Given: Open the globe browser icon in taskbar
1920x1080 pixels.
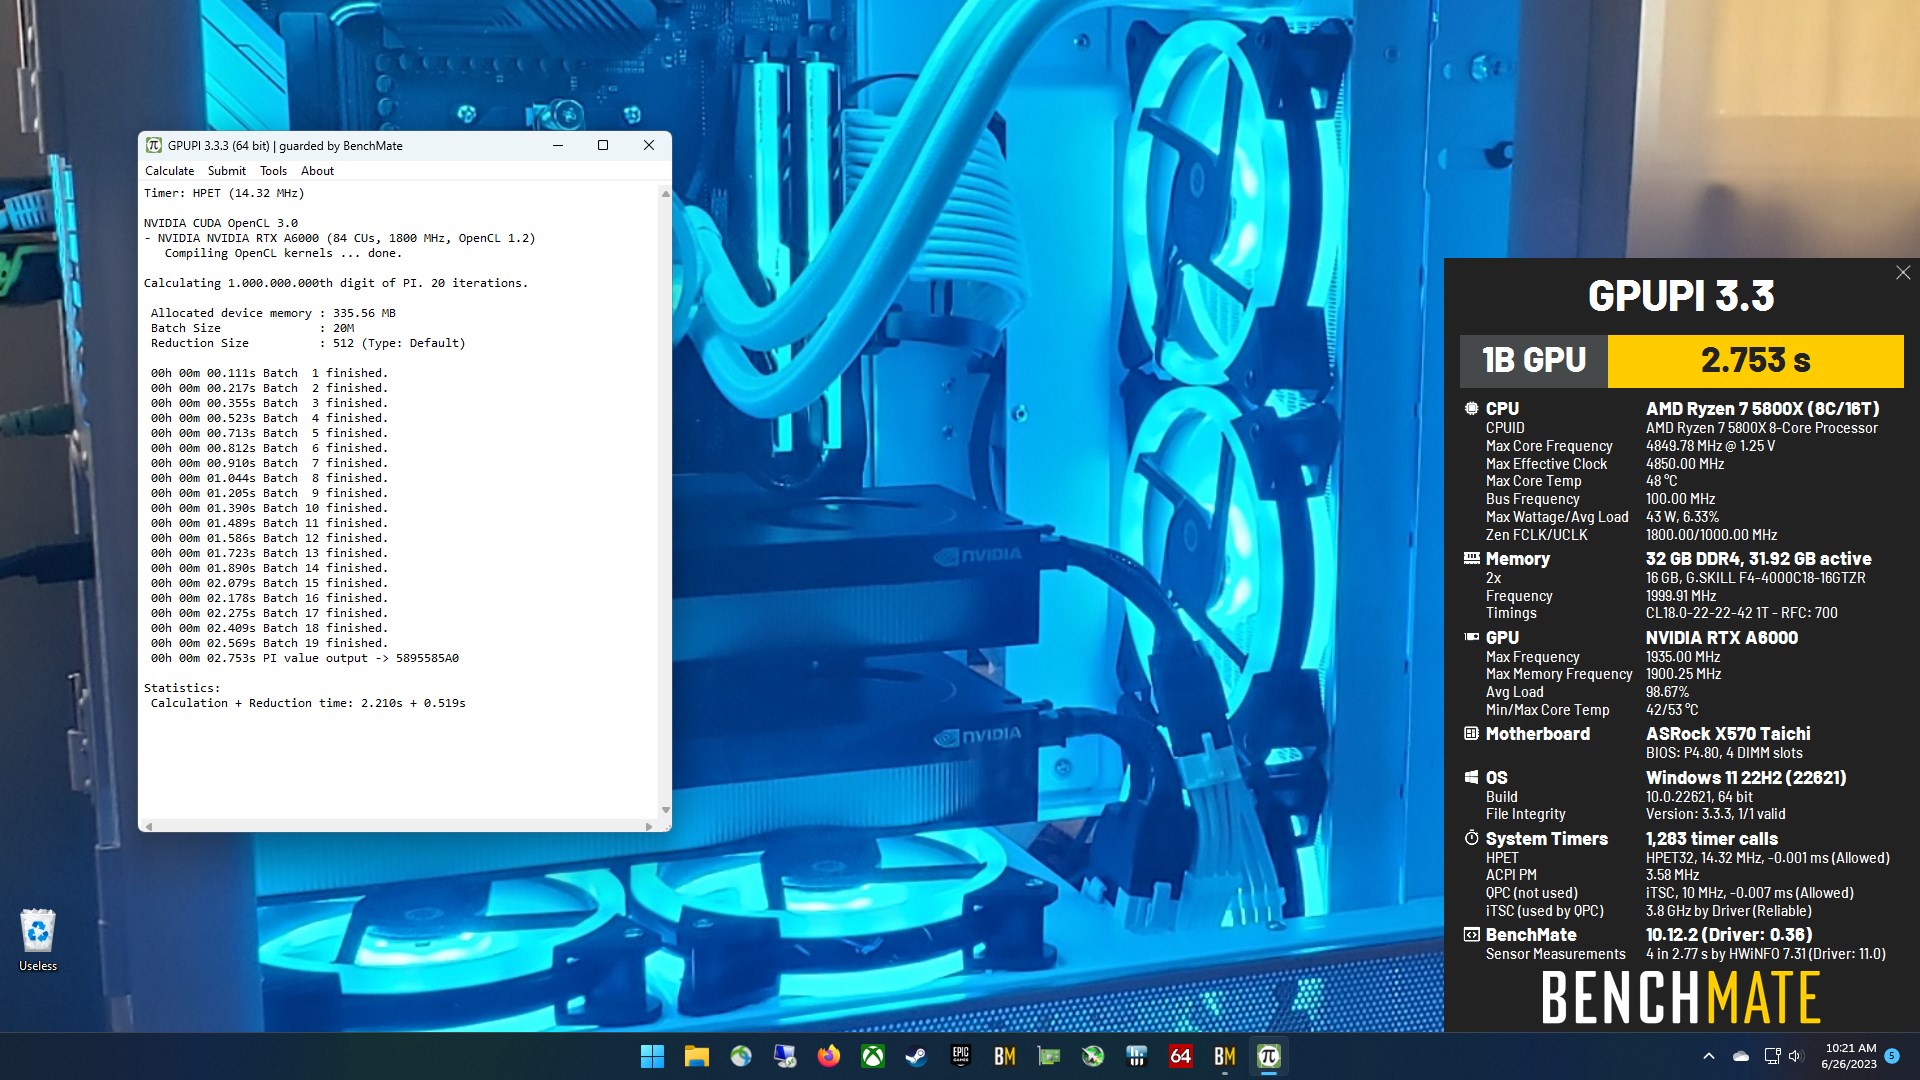Looking at the screenshot, I should click(x=740, y=1056).
